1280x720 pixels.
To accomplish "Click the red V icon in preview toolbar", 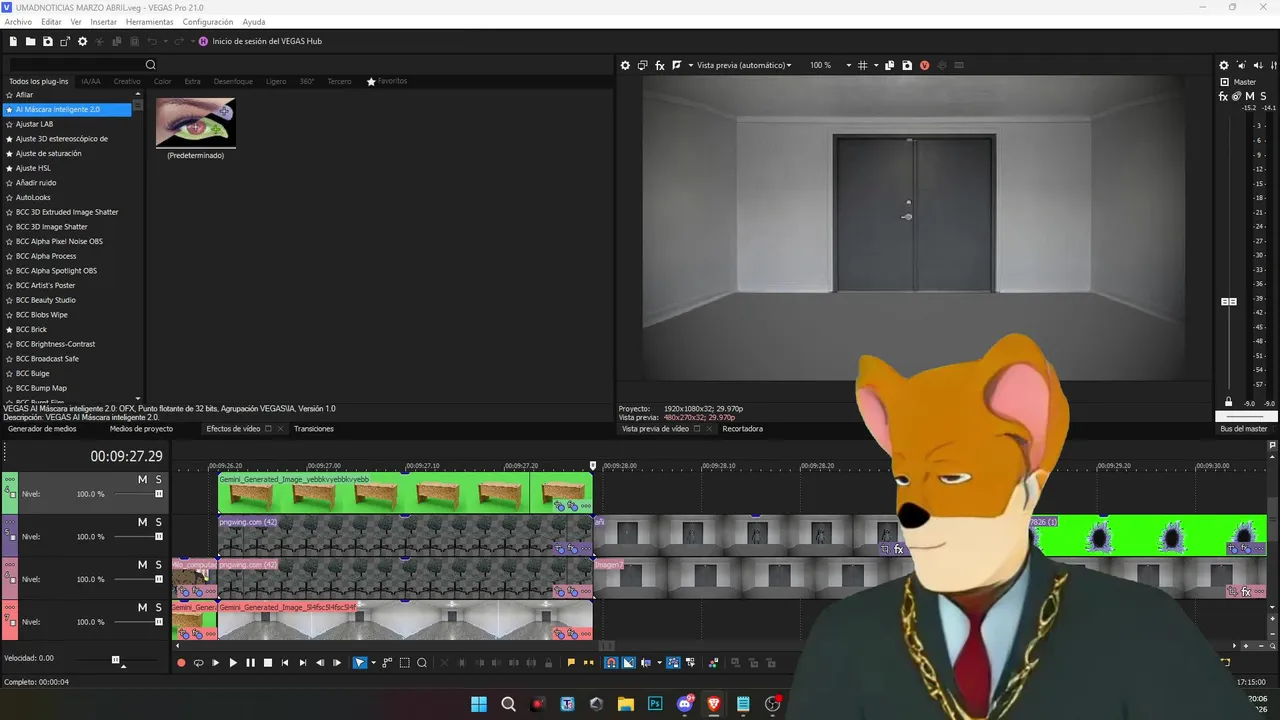I will point(924,65).
